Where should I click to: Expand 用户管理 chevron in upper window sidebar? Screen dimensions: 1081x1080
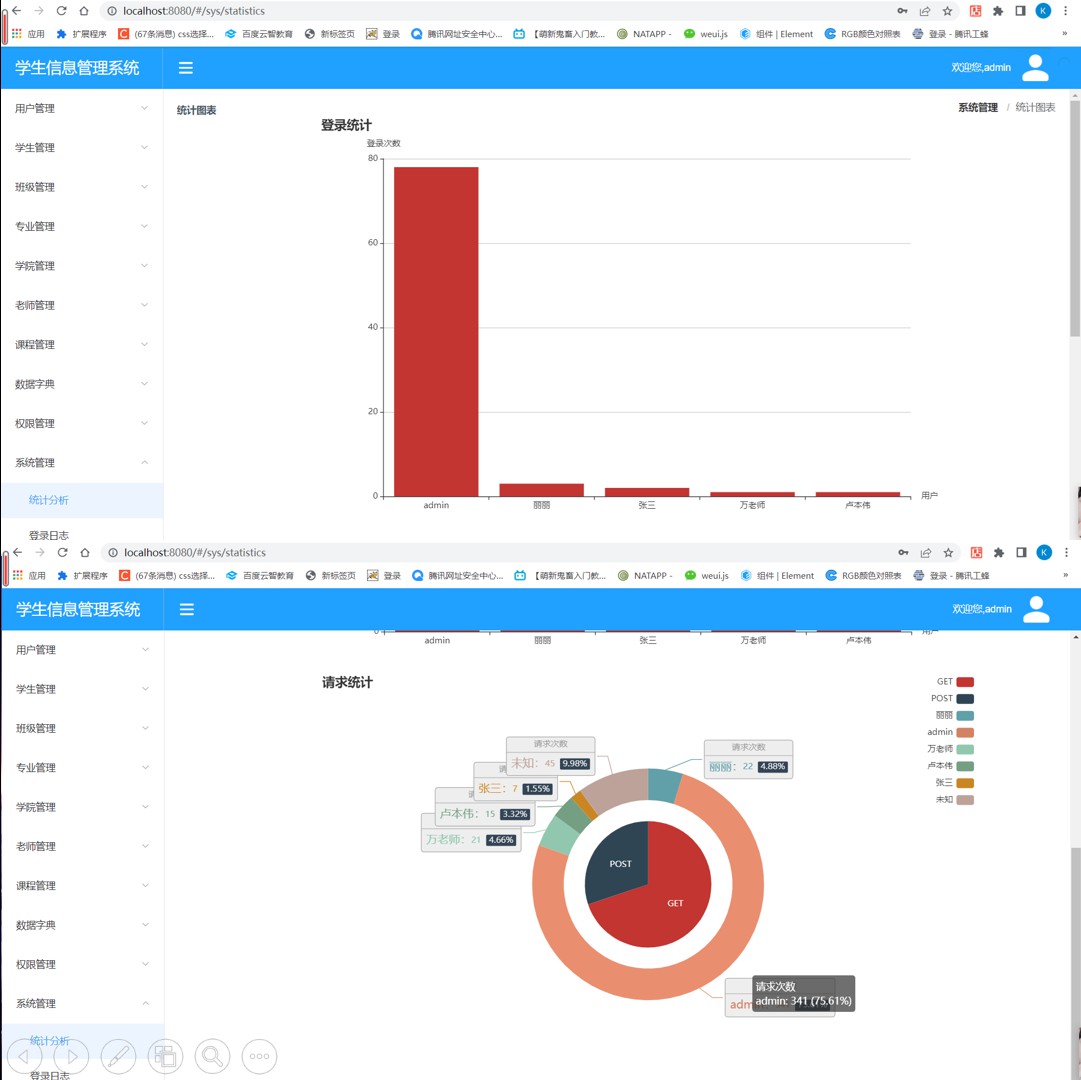(x=144, y=108)
